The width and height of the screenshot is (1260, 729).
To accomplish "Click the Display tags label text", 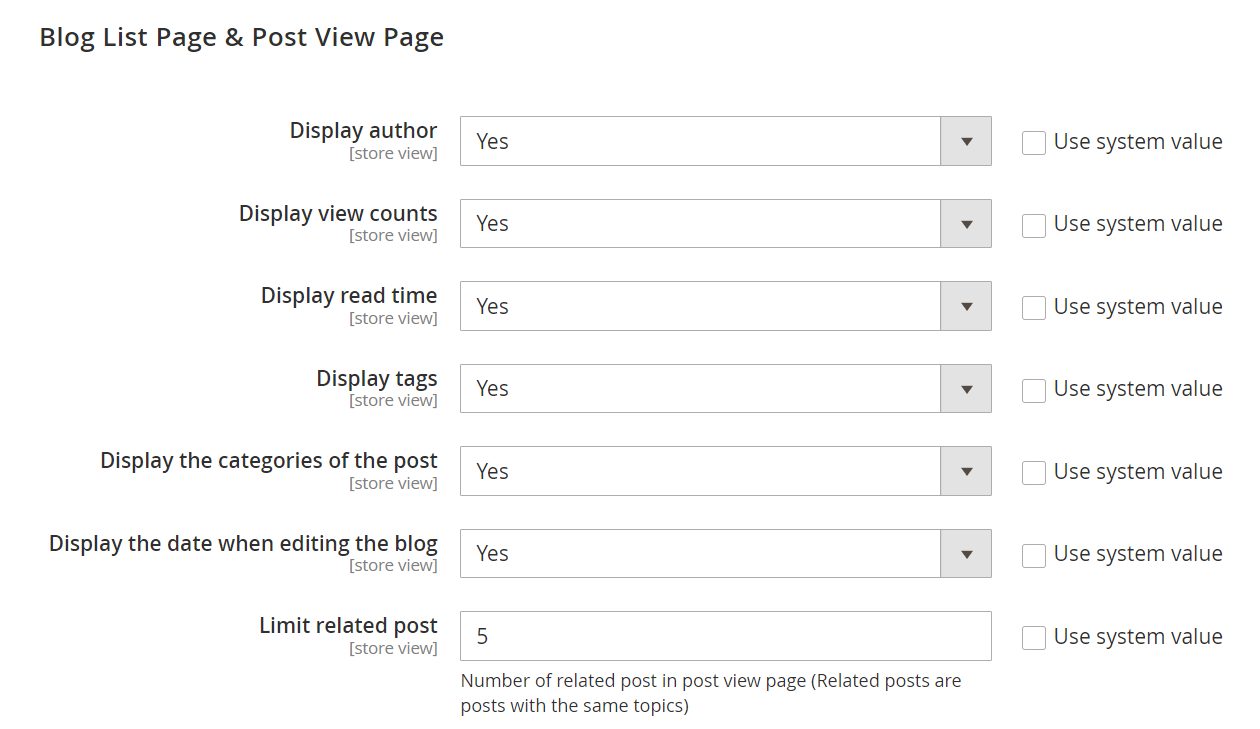I will 377,379.
